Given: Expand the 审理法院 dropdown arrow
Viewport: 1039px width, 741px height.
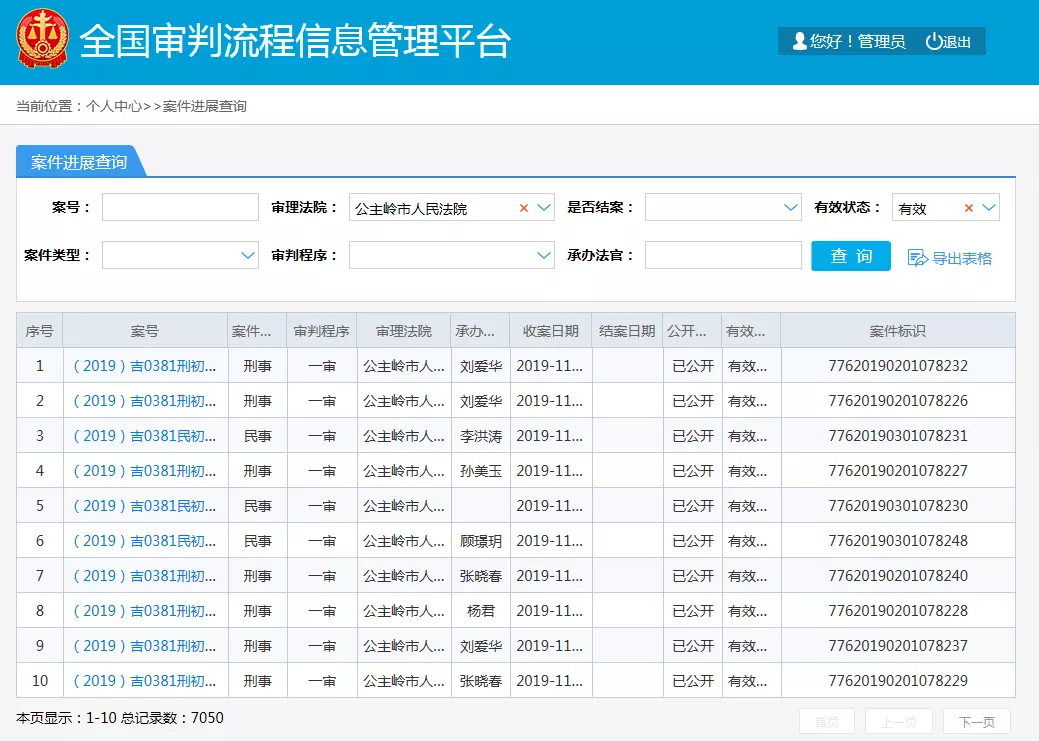Looking at the screenshot, I should tap(544, 208).
